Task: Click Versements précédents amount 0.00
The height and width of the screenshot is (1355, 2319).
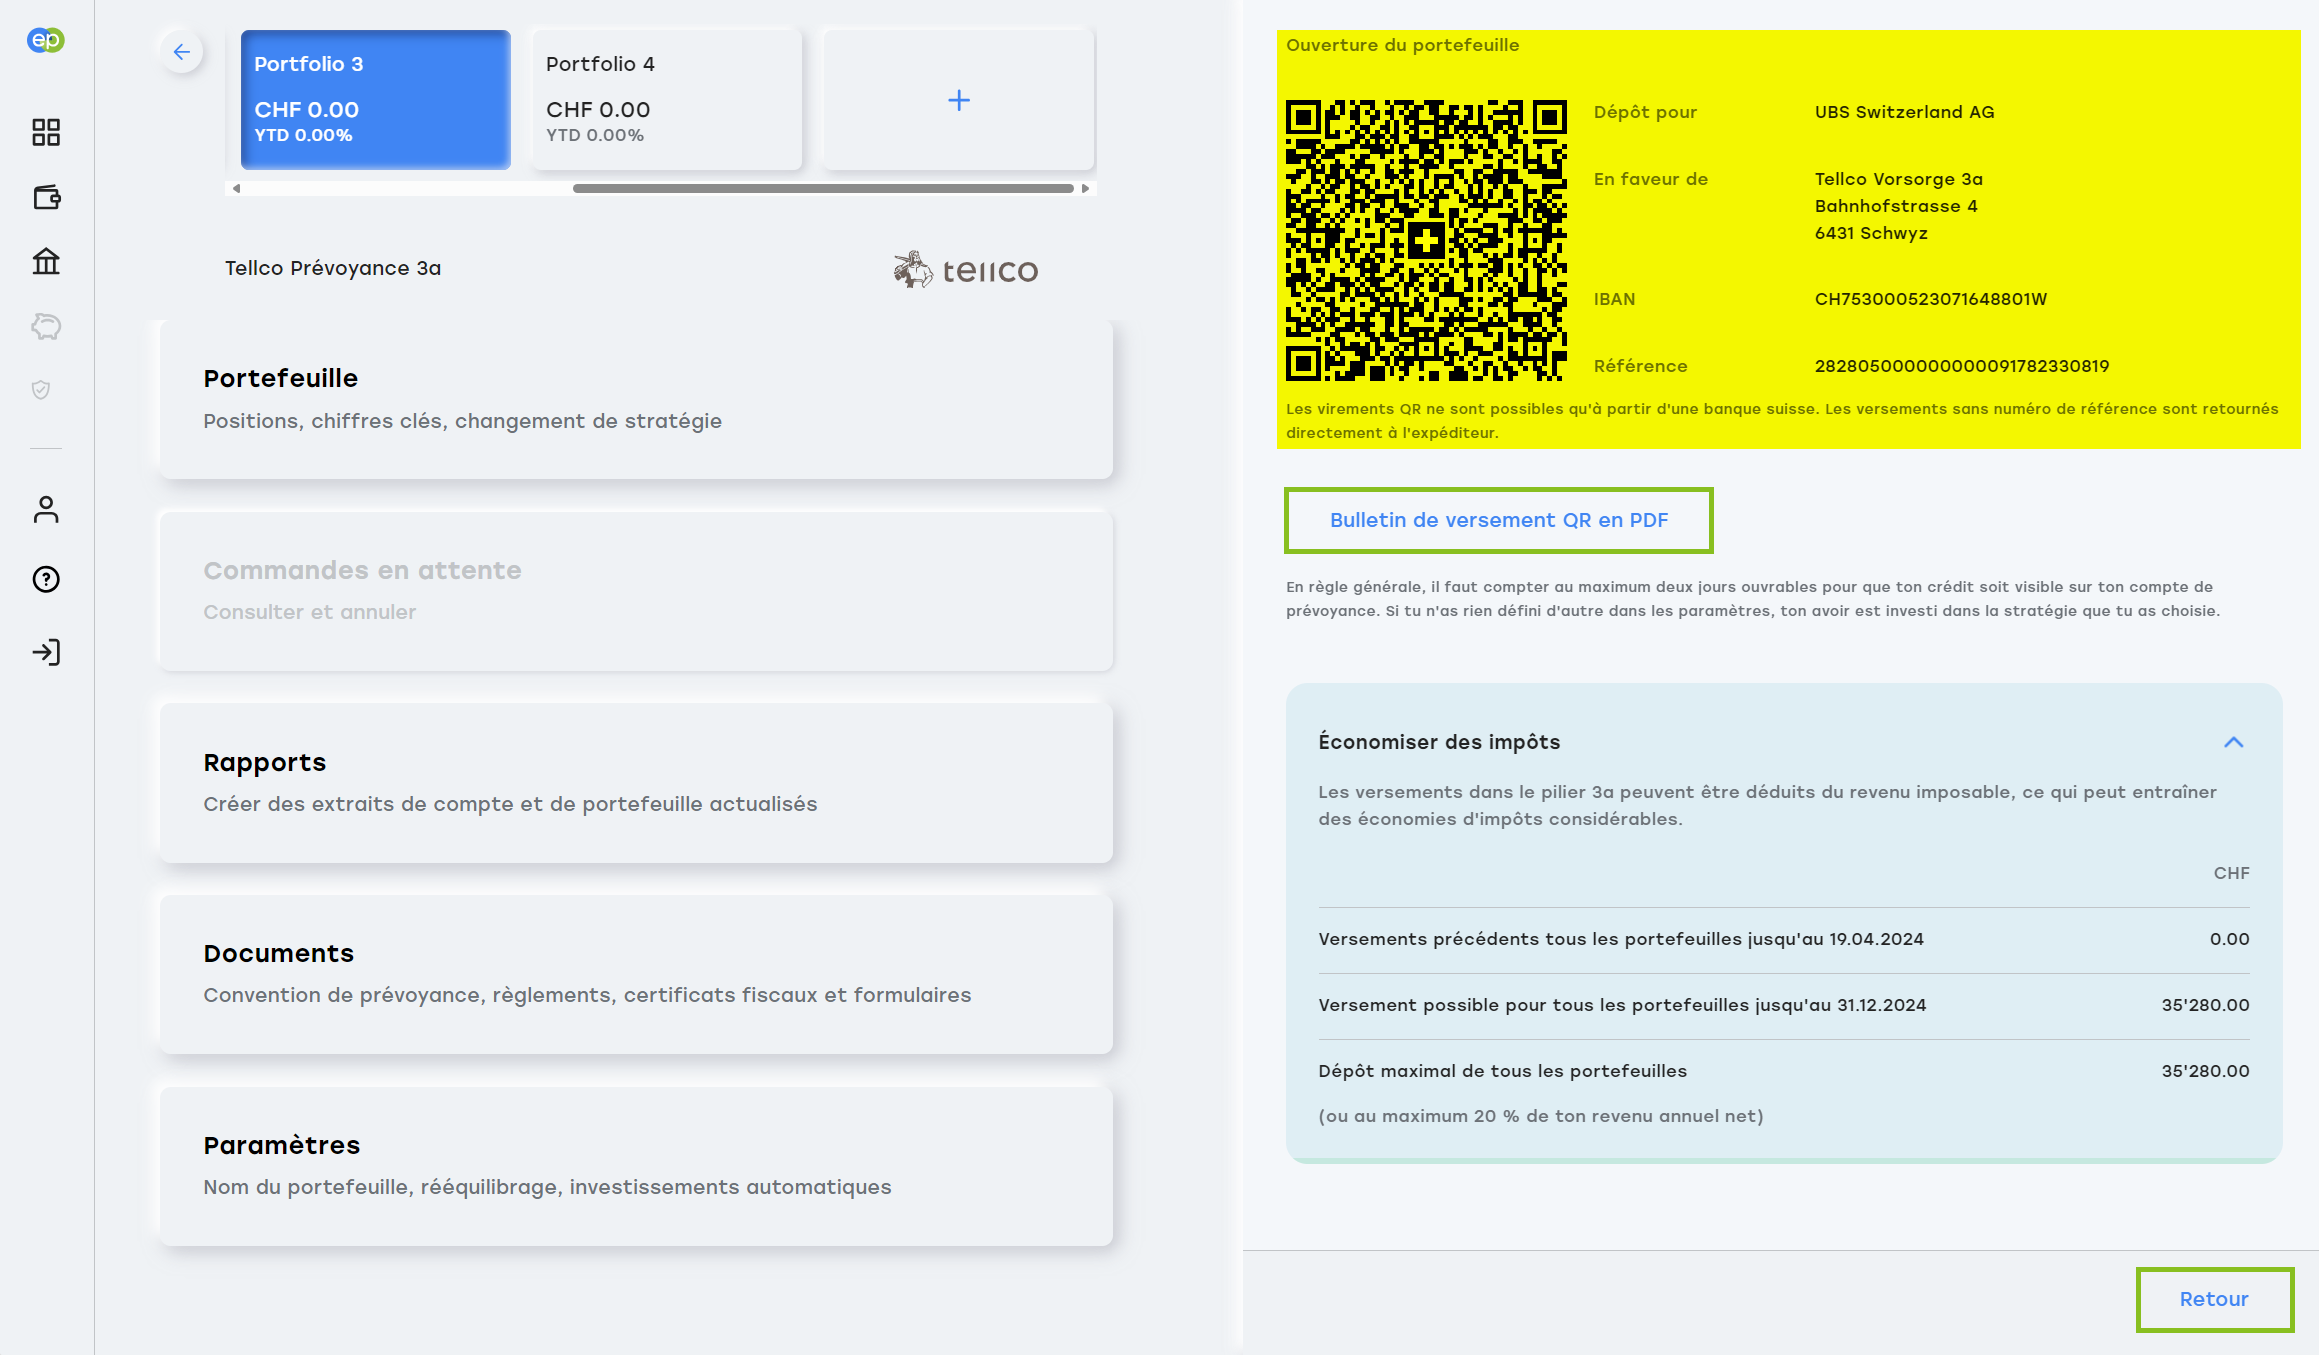Action: tap(2229, 939)
